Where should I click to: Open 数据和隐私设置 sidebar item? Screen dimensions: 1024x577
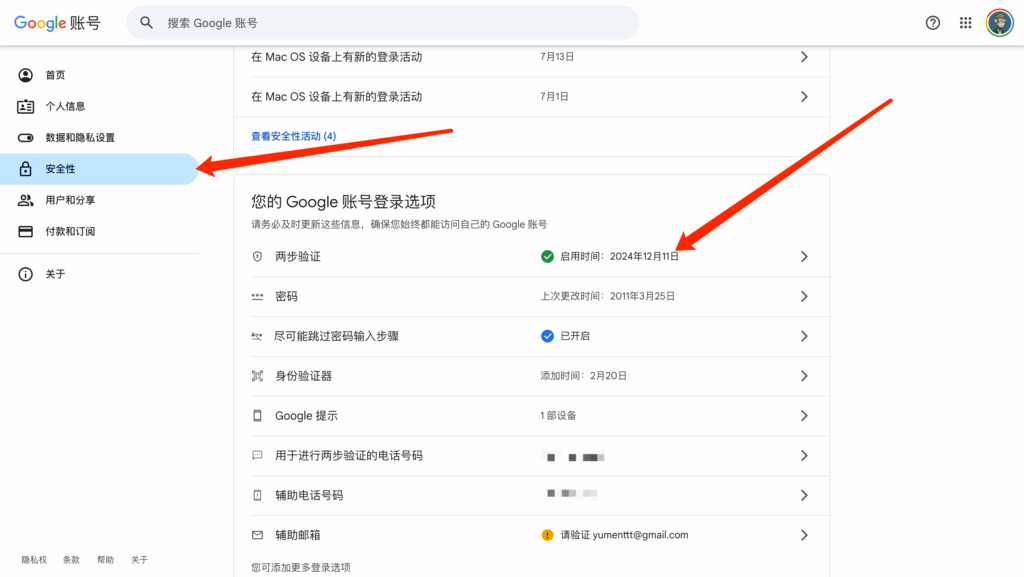[99, 138]
